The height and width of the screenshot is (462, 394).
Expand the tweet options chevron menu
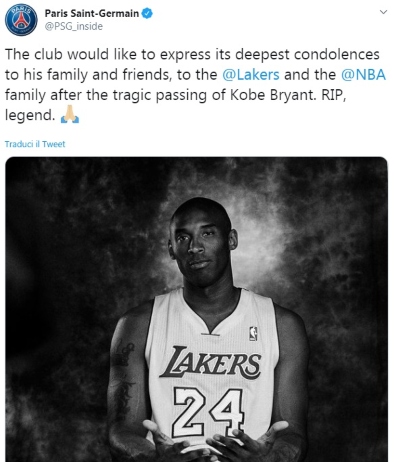(384, 12)
